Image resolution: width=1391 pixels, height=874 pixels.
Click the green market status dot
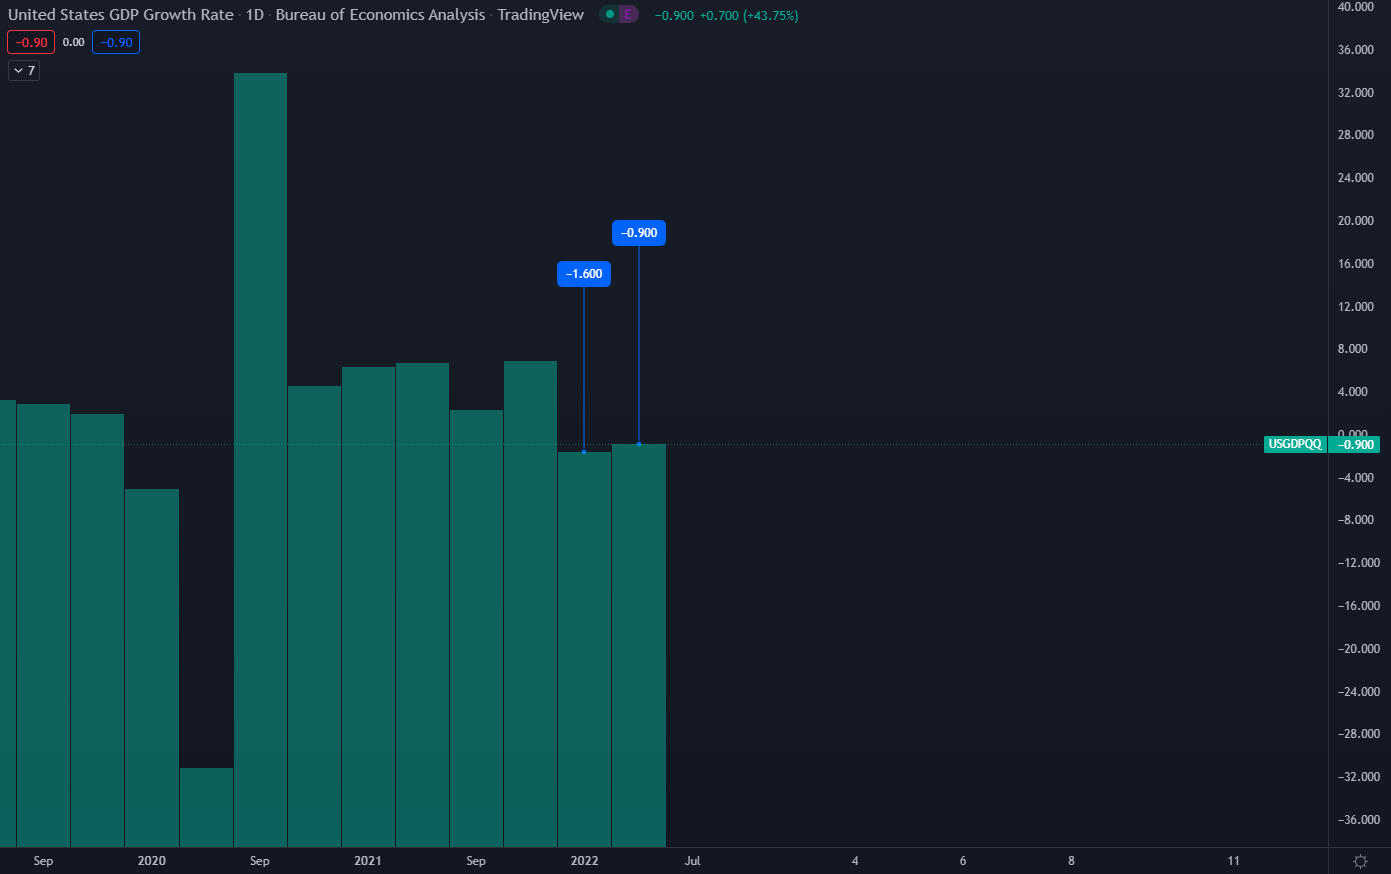click(610, 14)
